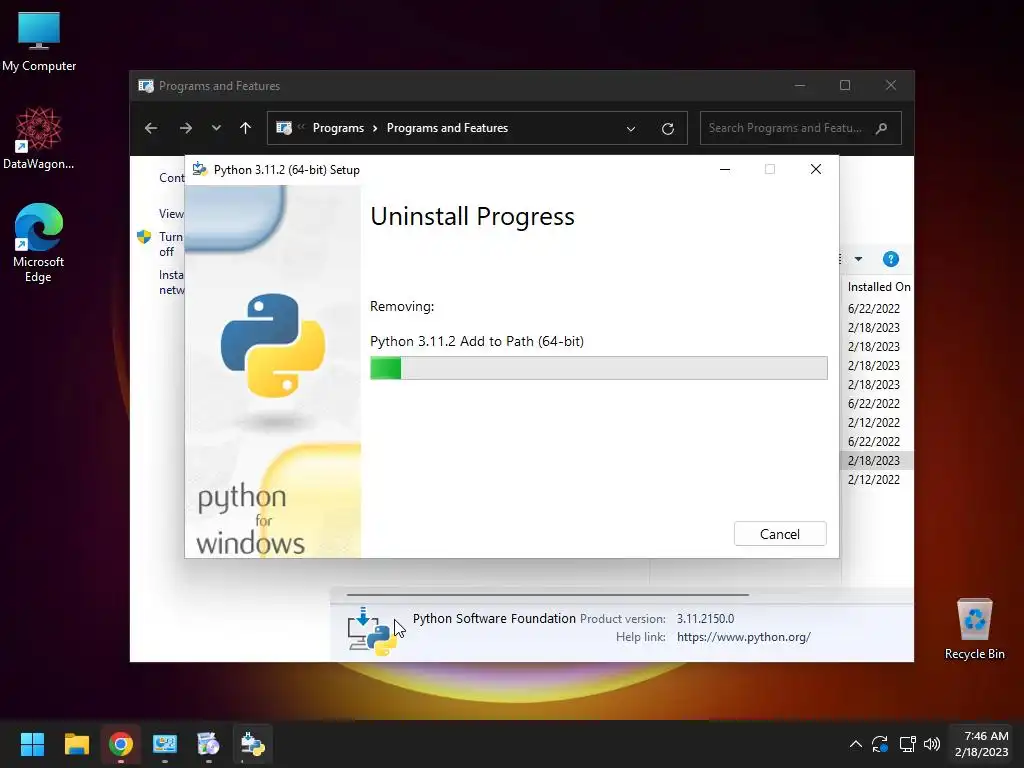The height and width of the screenshot is (768, 1024).
Task: Open the clock and date panel
Action: [982, 744]
